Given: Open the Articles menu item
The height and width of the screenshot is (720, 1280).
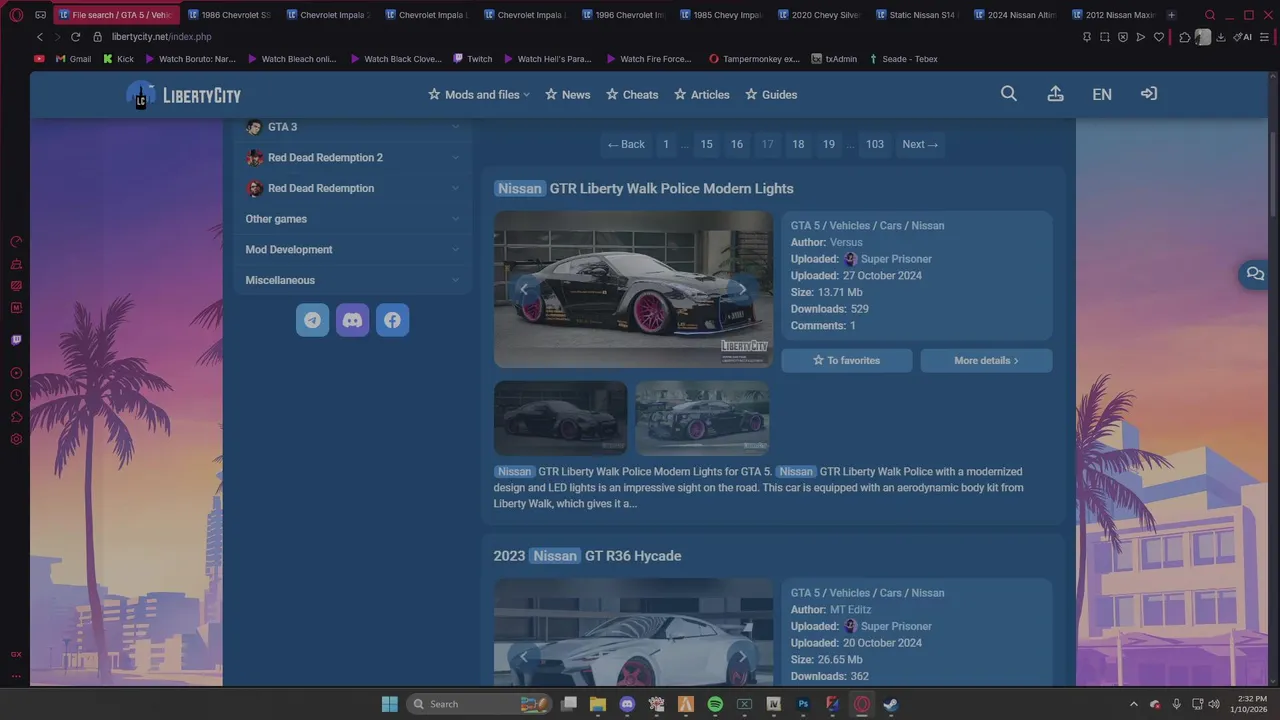Looking at the screenshot, I should pyautogui.click(x=702, y=95).
